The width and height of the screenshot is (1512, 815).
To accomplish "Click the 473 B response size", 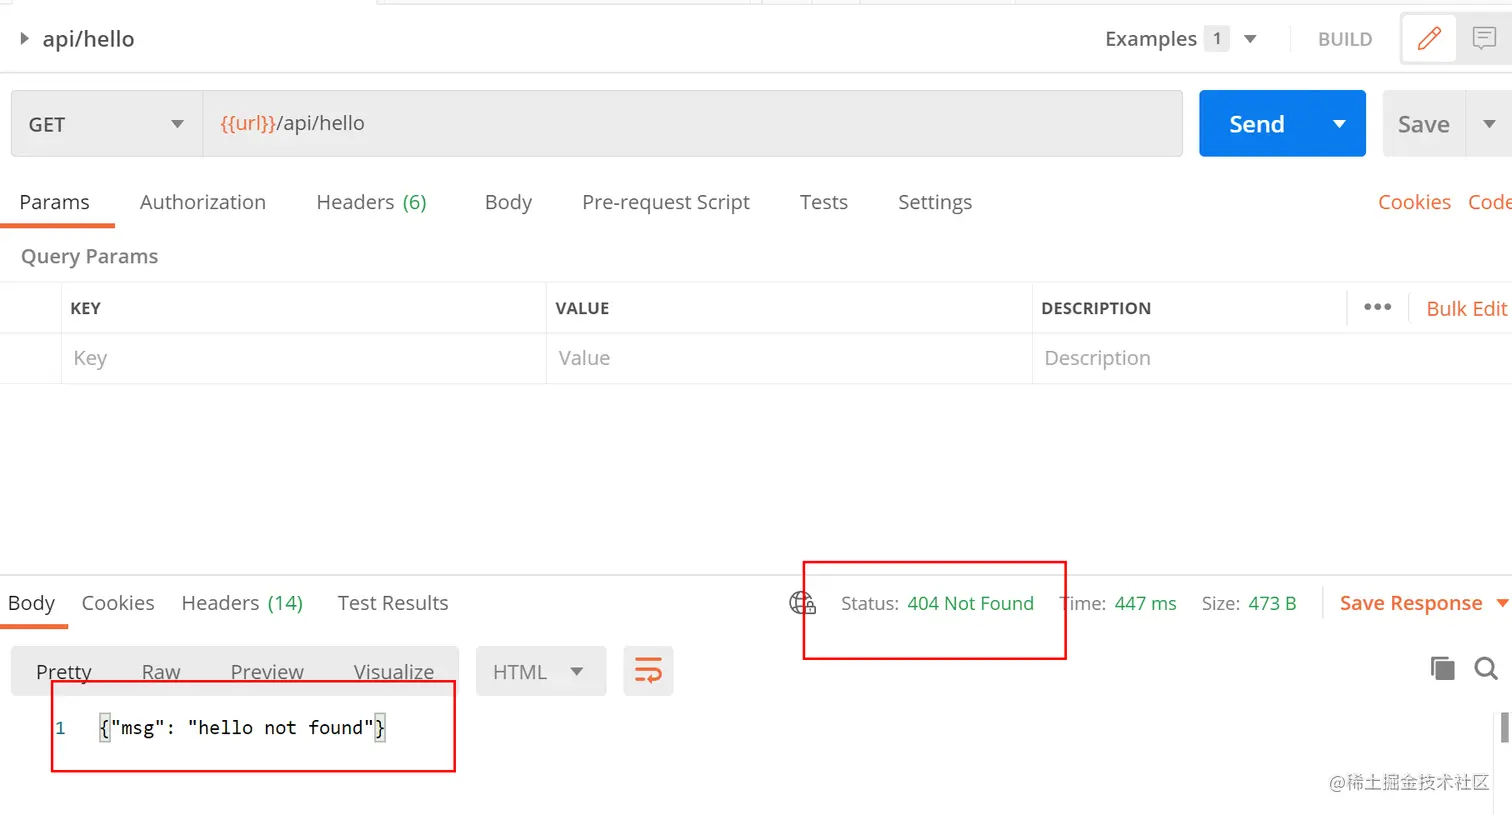I will (x=1272, y=603).
